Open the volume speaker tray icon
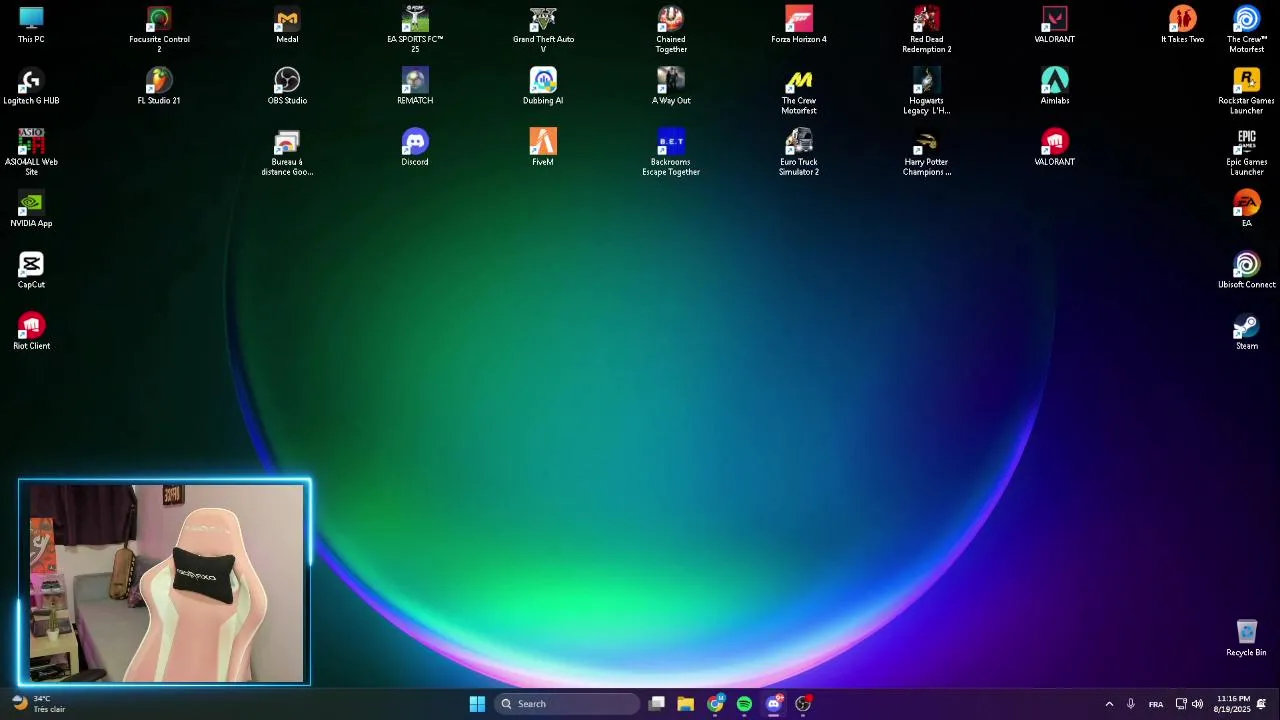 point(1197,704)
